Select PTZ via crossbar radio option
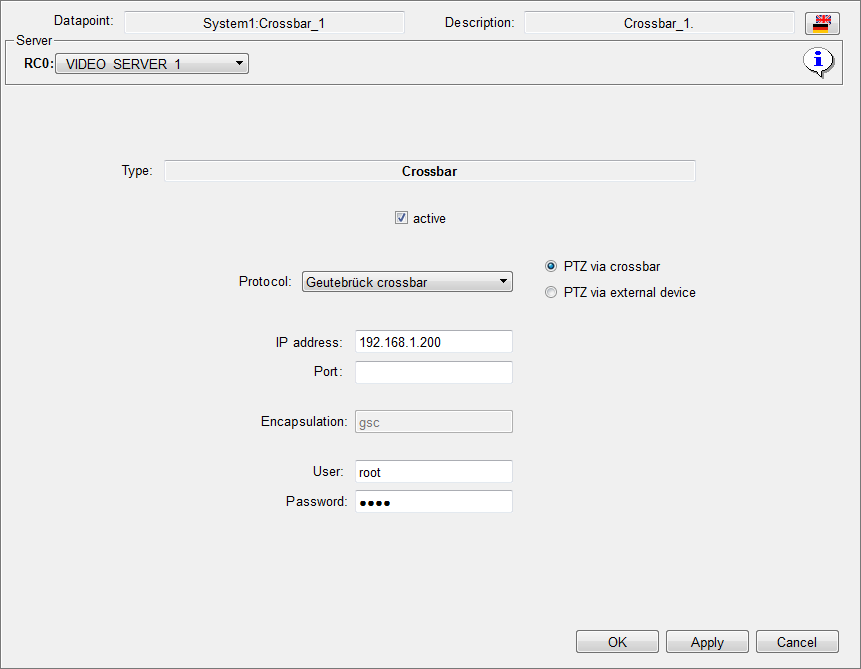 tap(550, 267)
